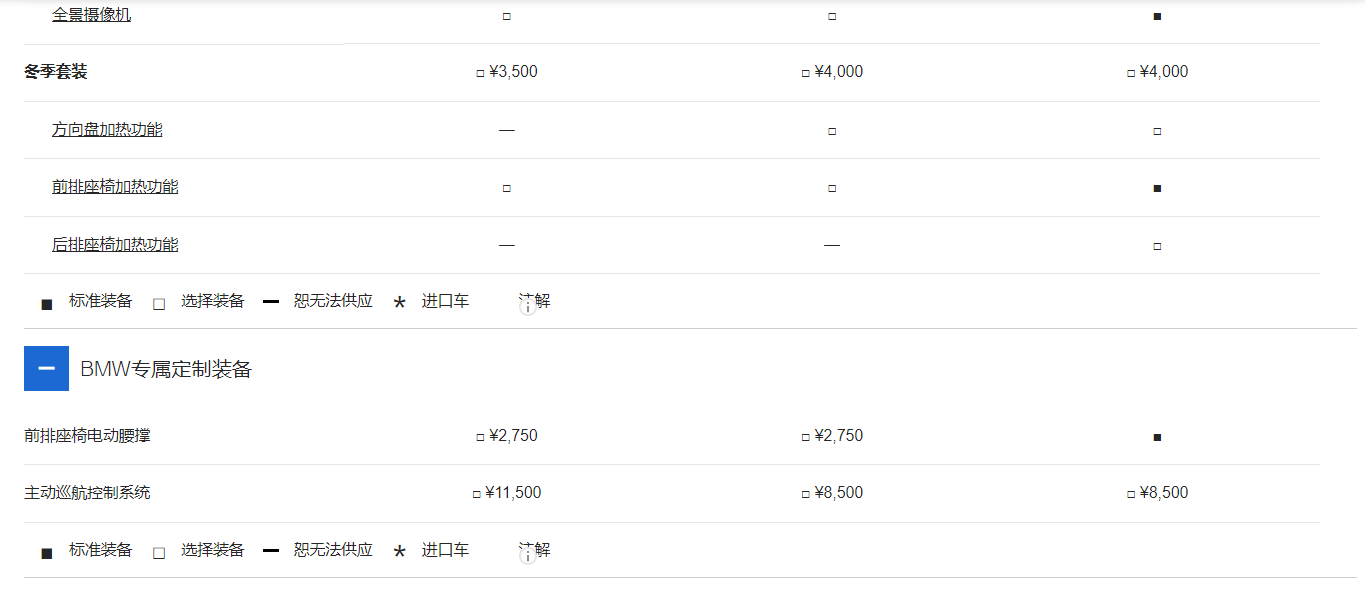The width and height of the screenshot is (1365, 603).
Task: Open the 后排座椅加热功能 link
Action: point(115,244)
